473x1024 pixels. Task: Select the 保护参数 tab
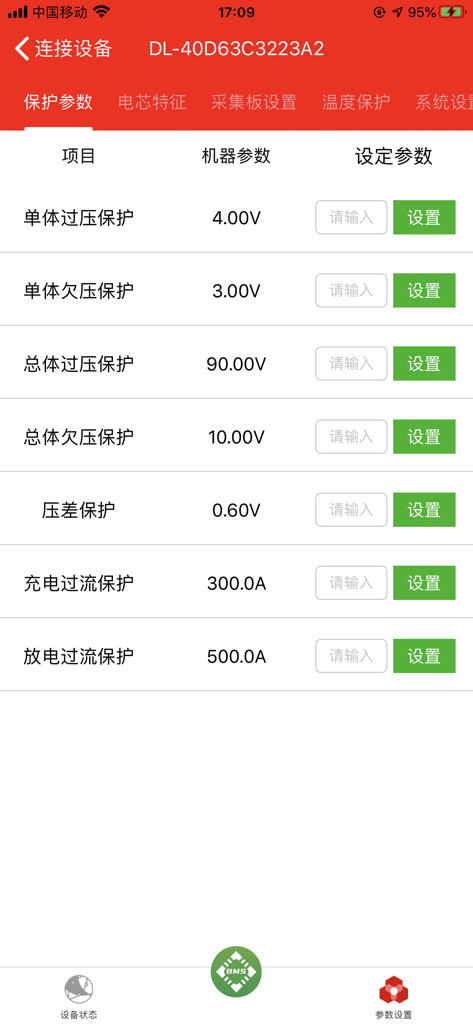(58, 103)
